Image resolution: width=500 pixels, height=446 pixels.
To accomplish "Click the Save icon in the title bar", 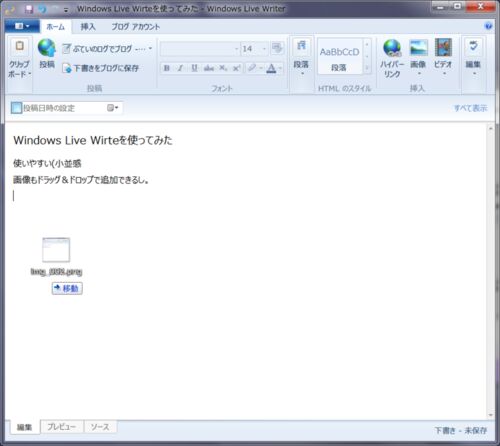I will (x=29, y=9).
